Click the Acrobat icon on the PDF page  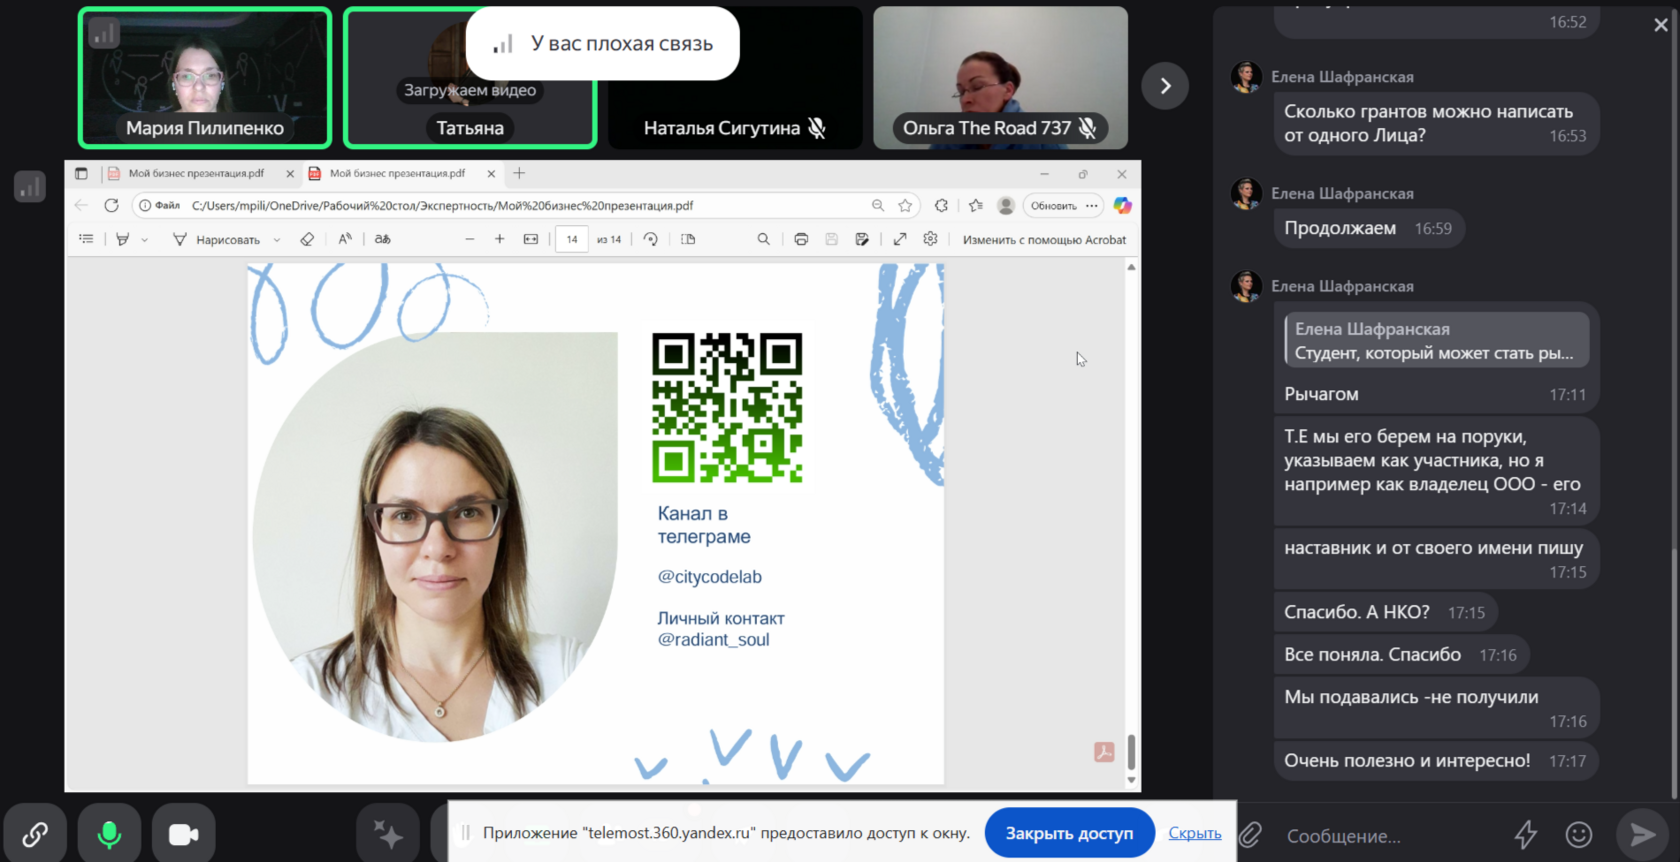[1104, 752]
